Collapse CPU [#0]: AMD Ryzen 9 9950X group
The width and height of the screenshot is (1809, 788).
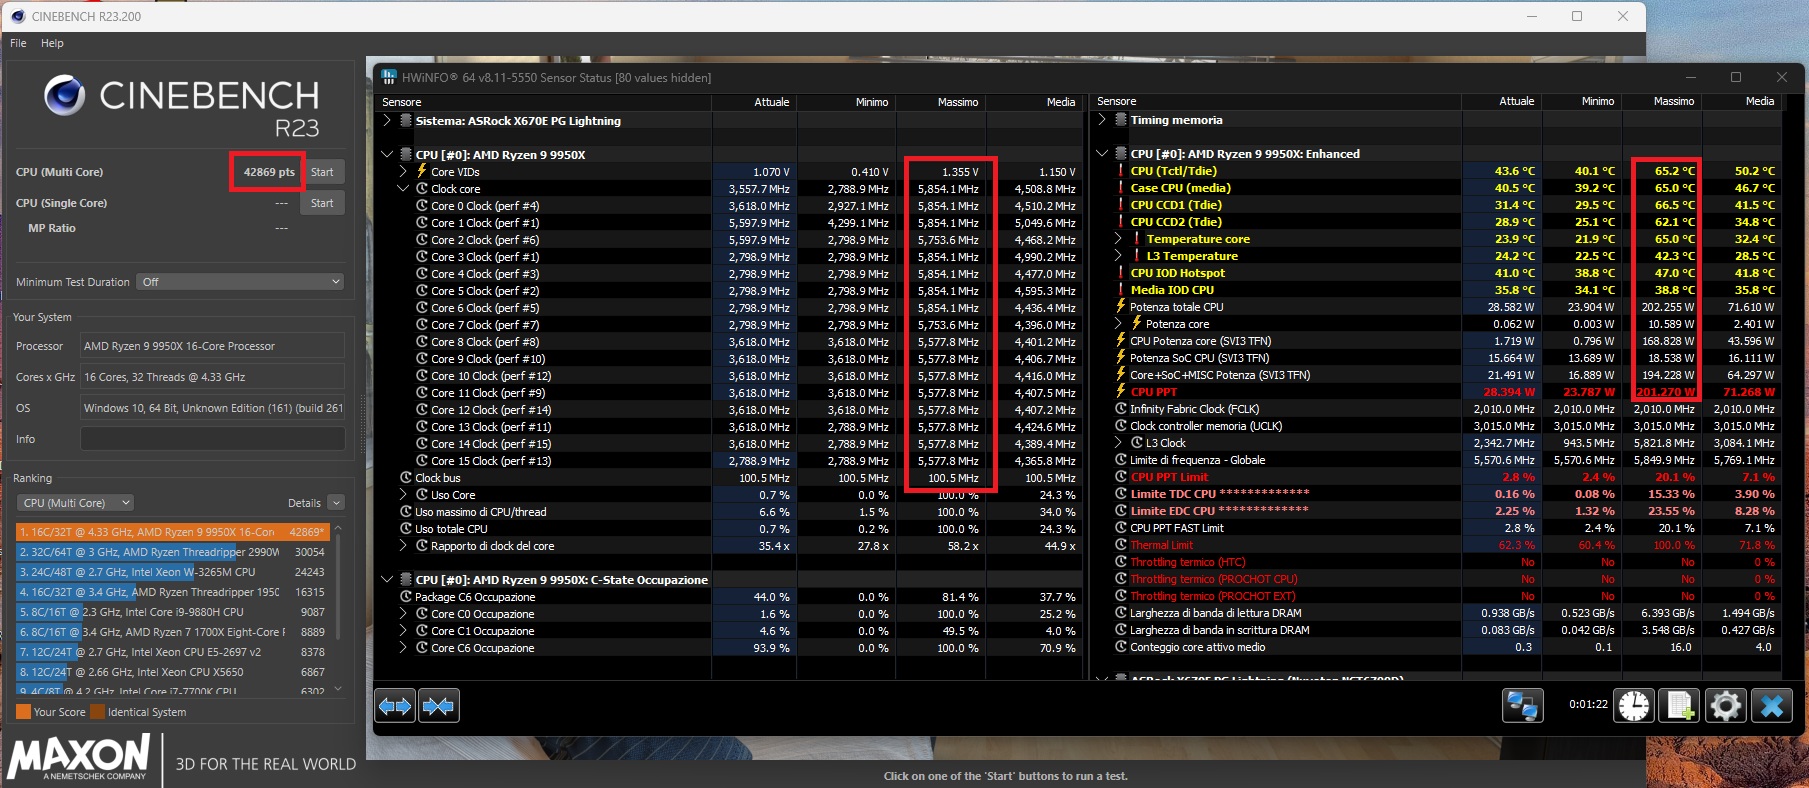click(x=387, y=154)
